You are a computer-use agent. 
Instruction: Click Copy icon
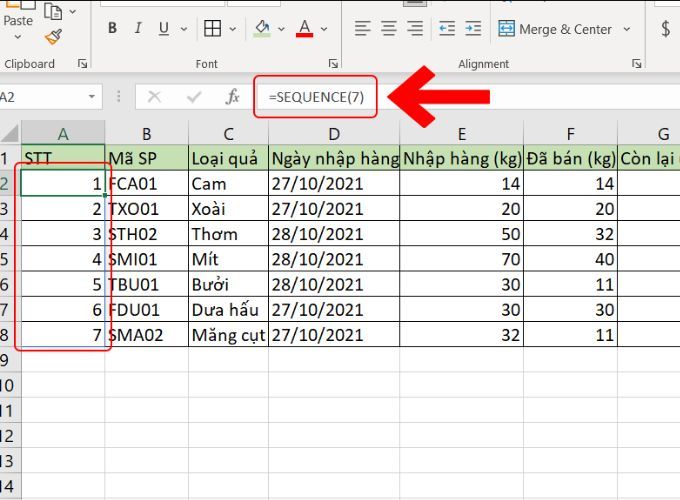click(53, 11)
